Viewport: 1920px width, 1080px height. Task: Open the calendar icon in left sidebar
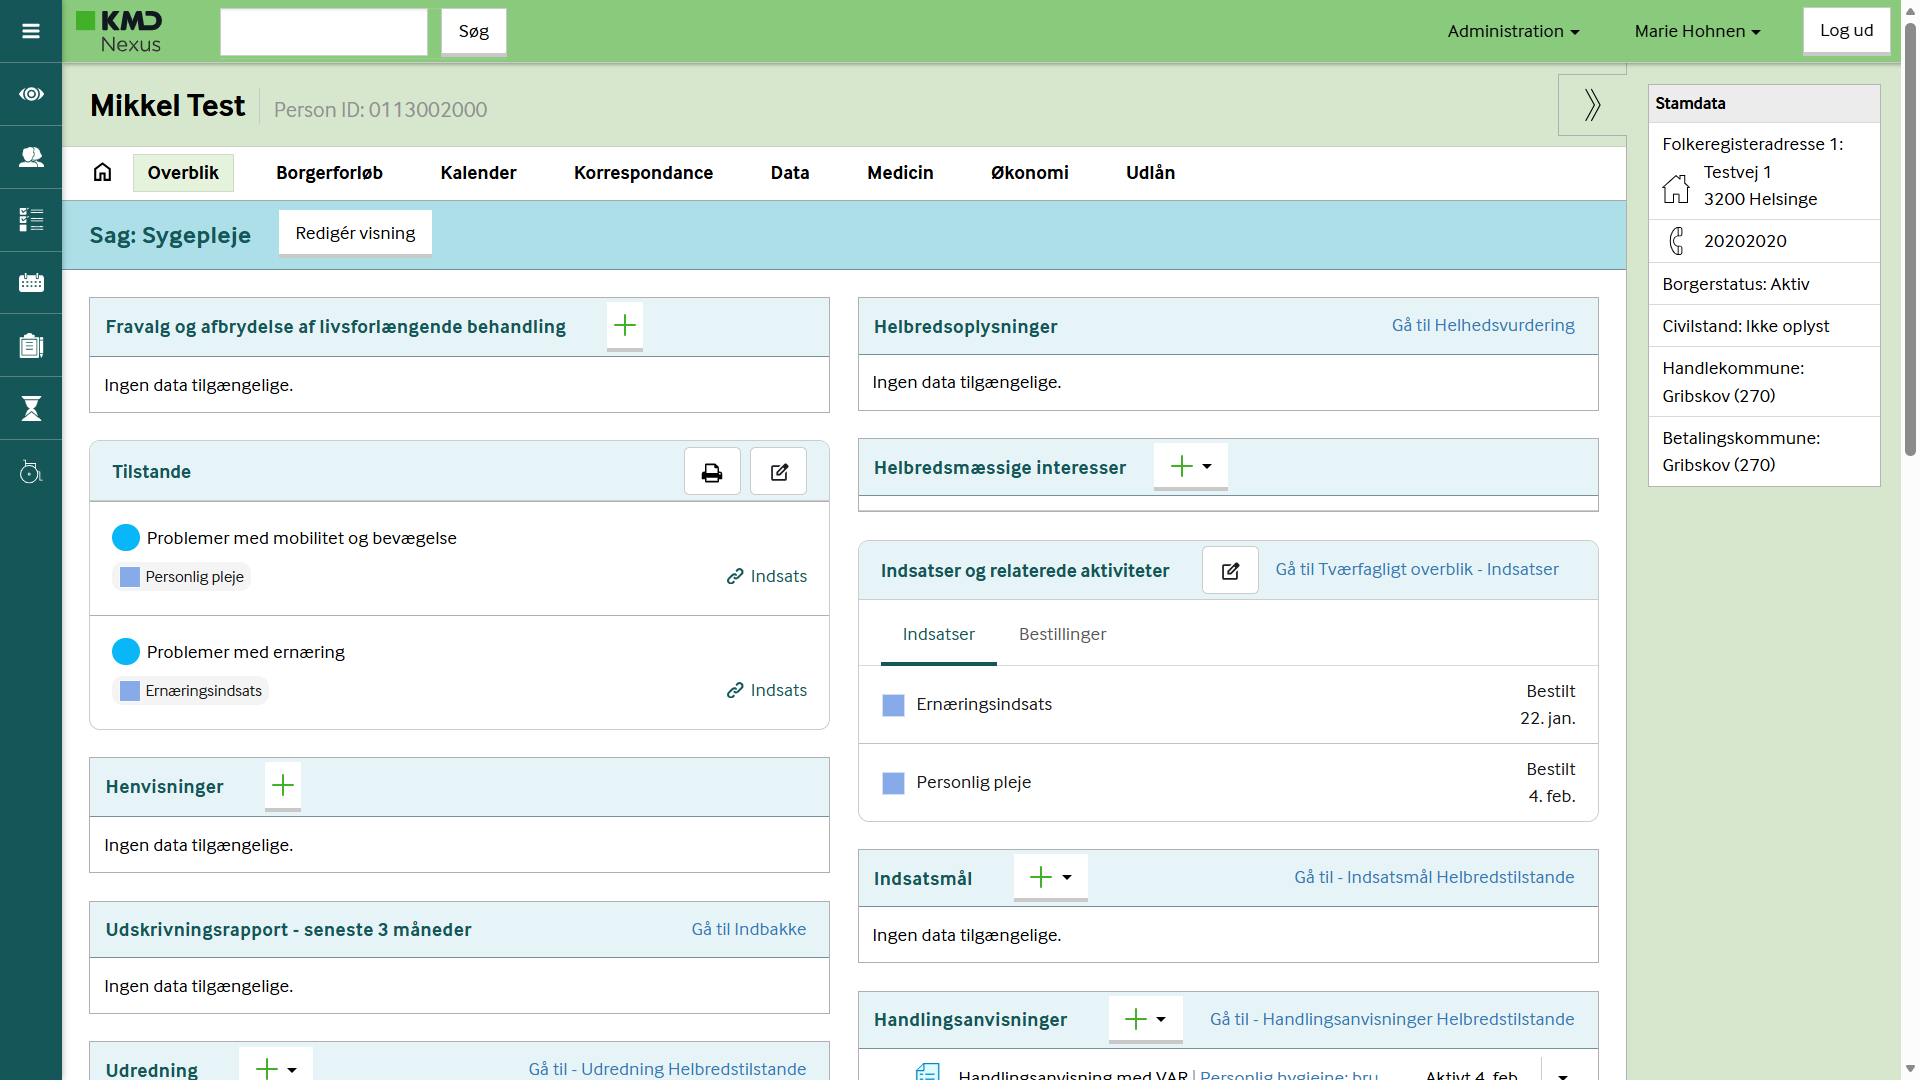pos(31,283)
